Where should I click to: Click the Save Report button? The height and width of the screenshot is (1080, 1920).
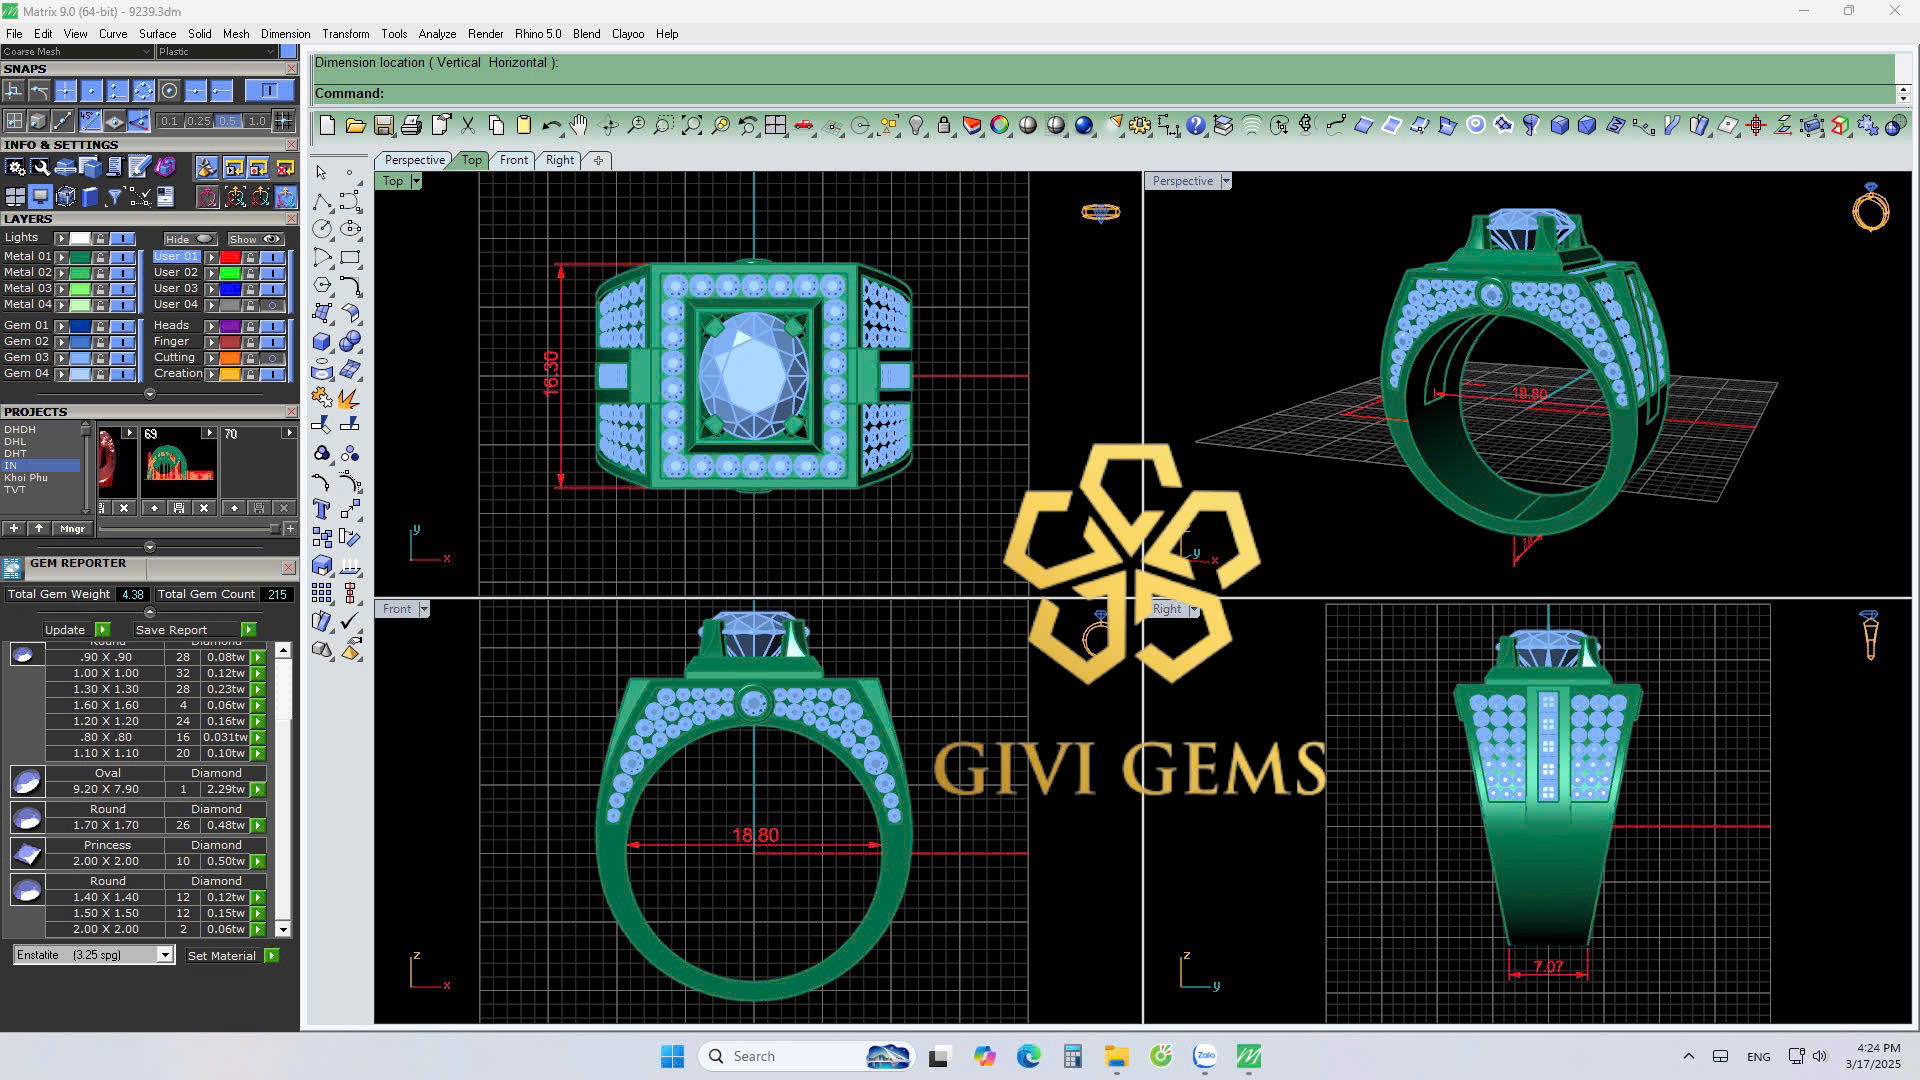coord(195,630)
